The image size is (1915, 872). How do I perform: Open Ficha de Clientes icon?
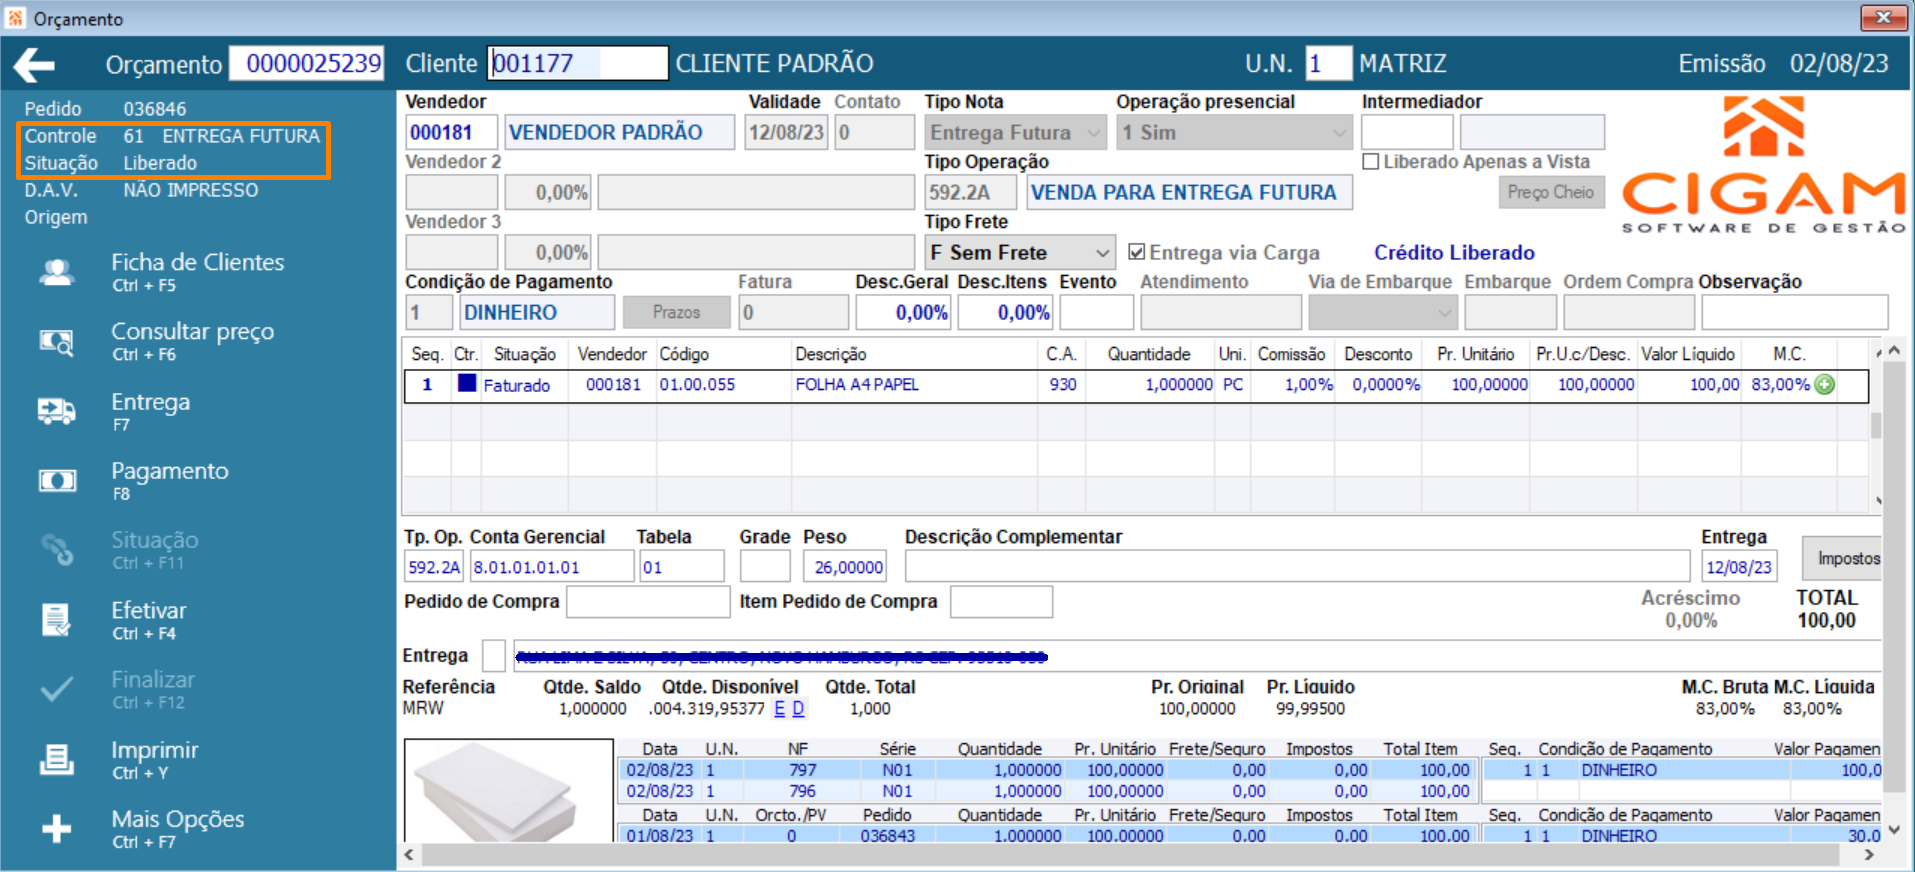point(57,272)
